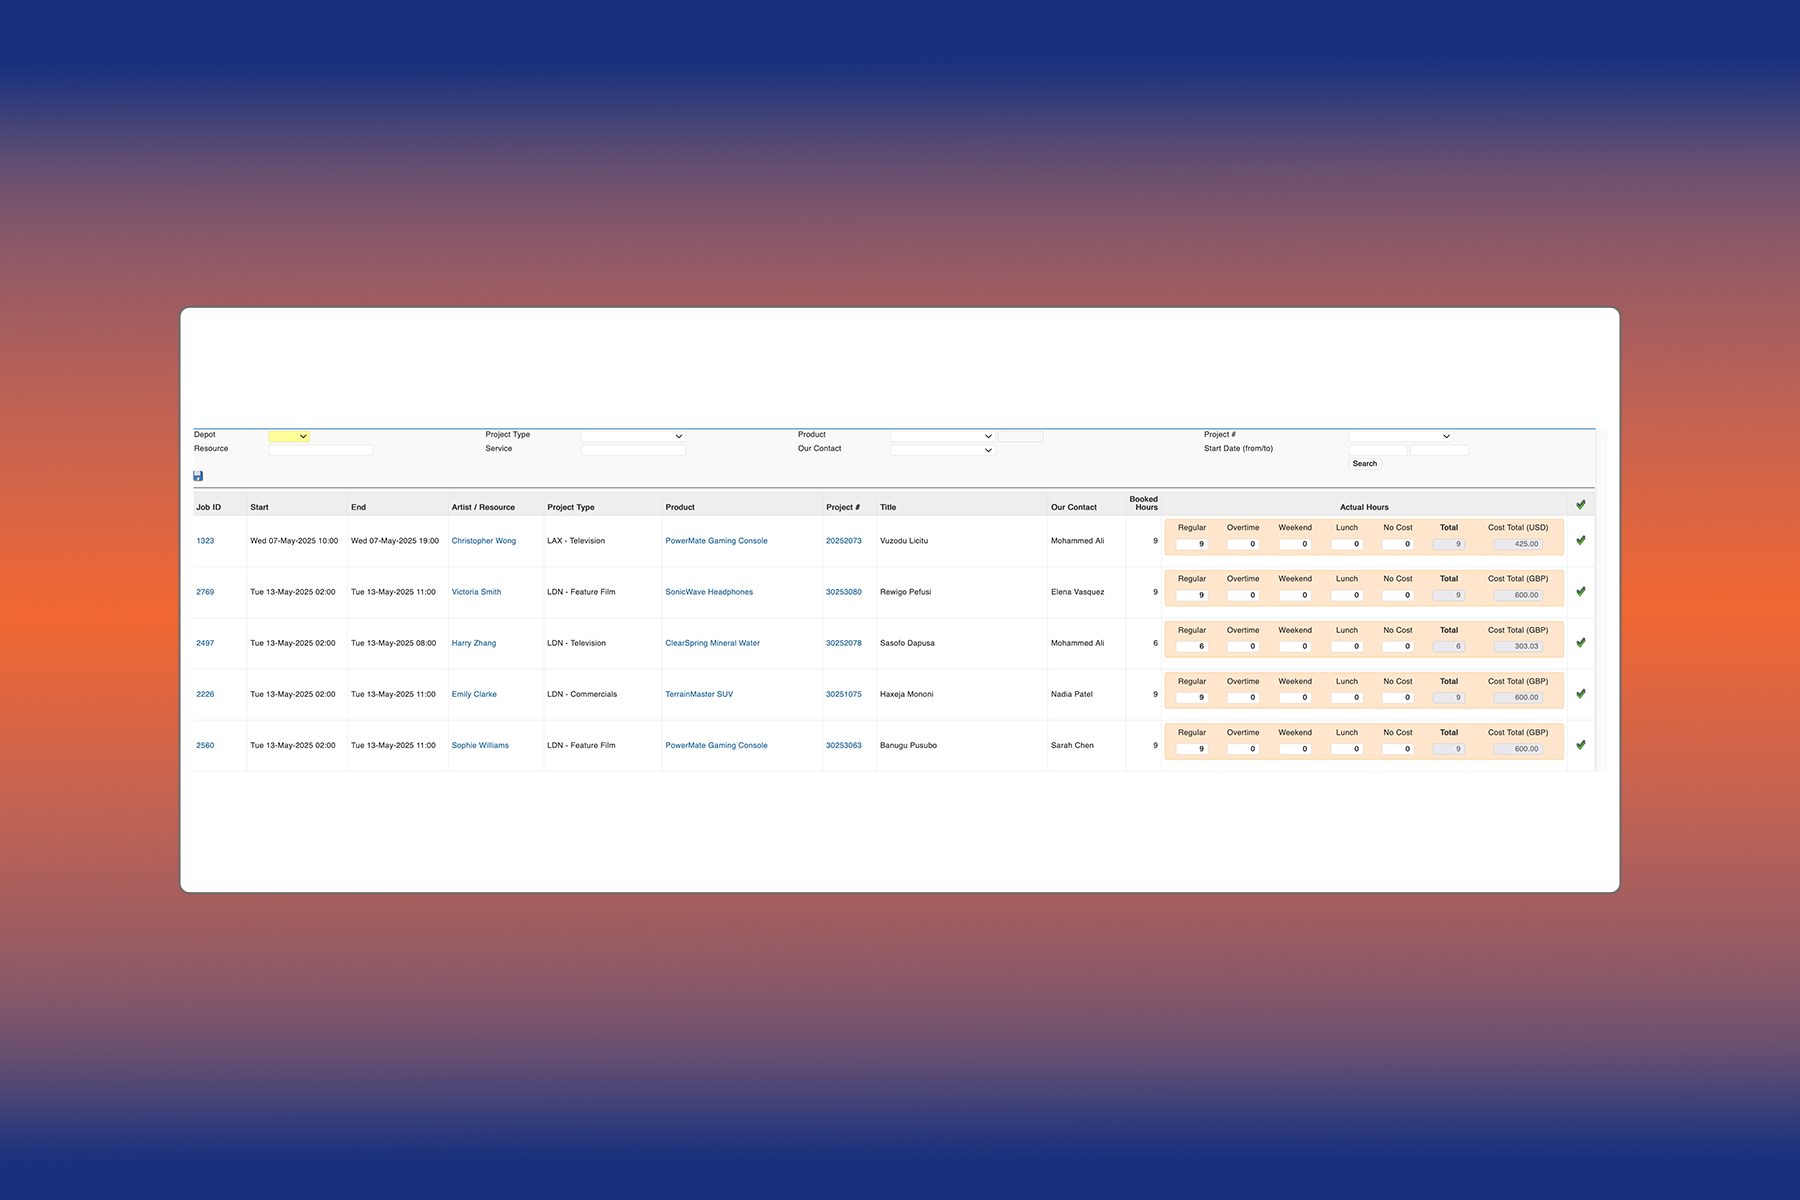Click the Start Date from field
The image size is (1800, 1200).
coord(1378,450)
